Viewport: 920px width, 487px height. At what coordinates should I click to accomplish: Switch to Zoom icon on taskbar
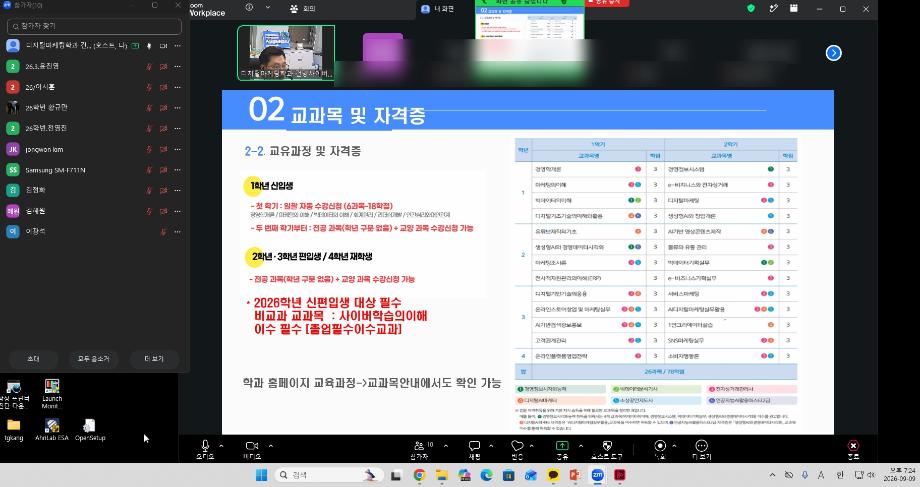tap(597, 475)
